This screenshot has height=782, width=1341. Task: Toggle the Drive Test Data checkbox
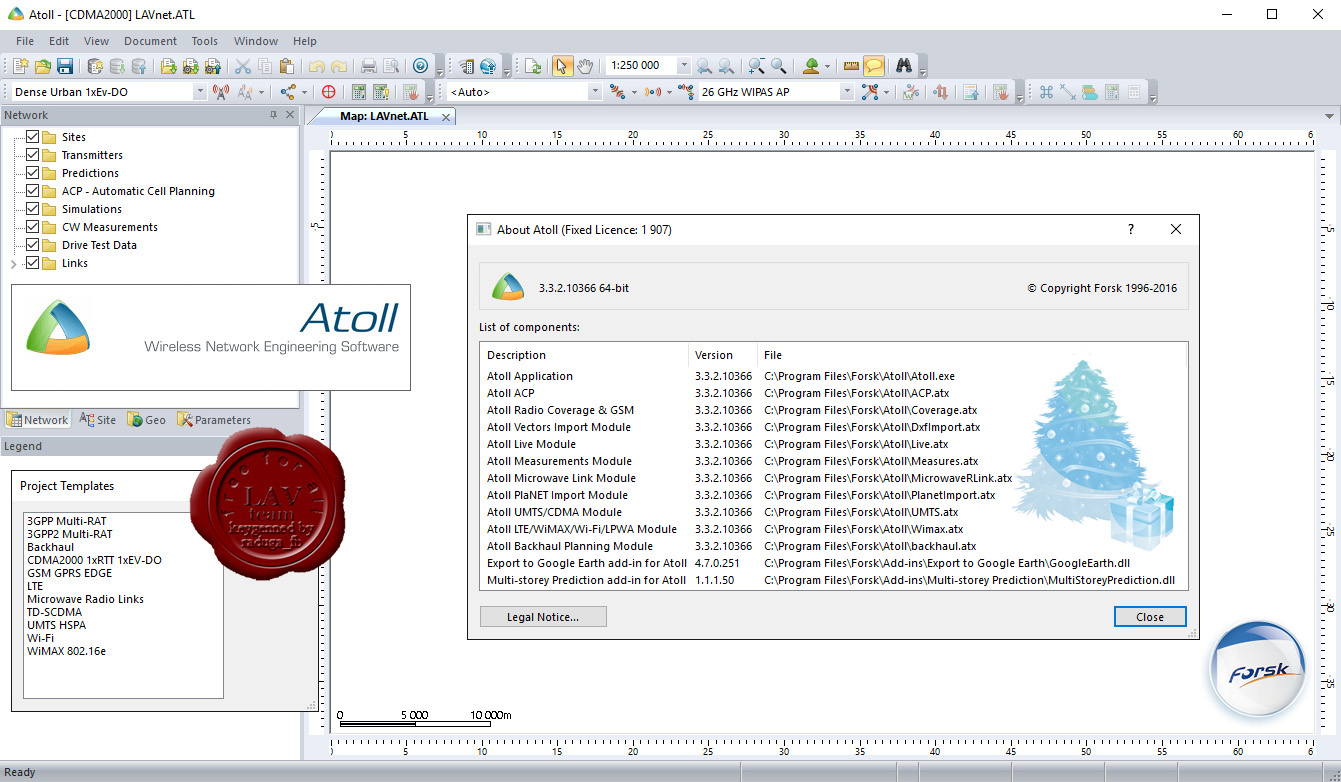tap(33, 244)
